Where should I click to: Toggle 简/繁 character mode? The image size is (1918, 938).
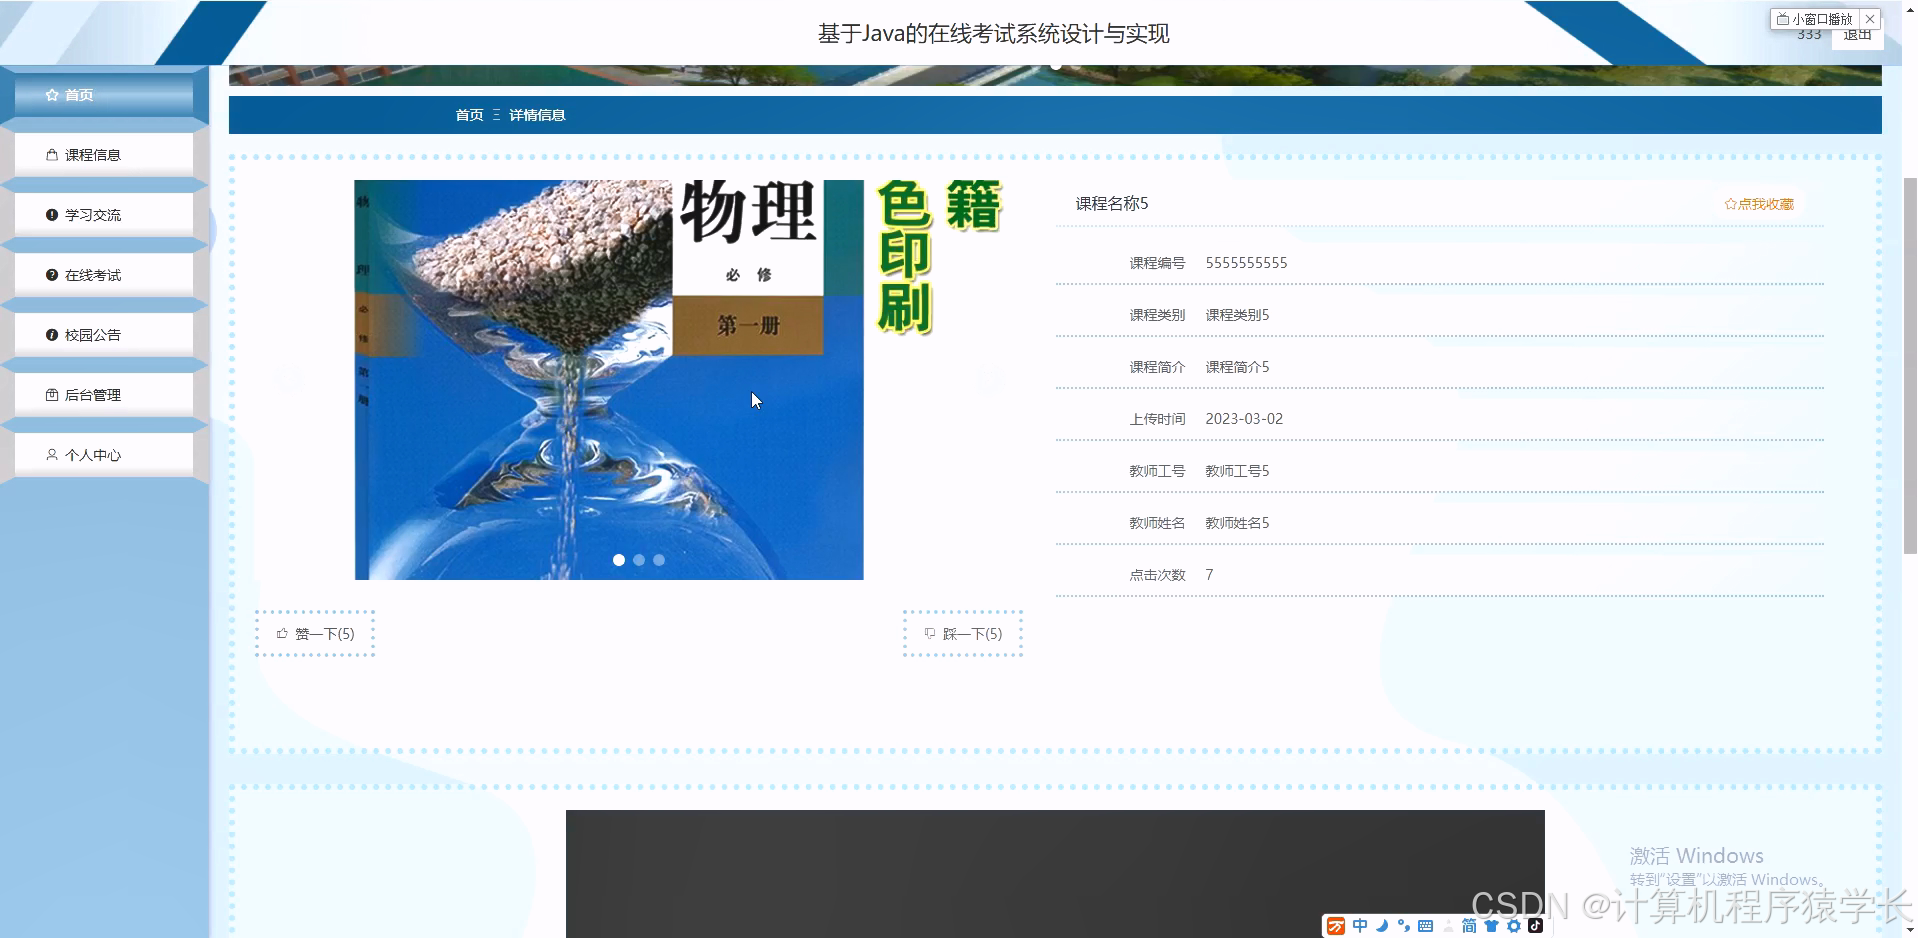(1468, 926)
